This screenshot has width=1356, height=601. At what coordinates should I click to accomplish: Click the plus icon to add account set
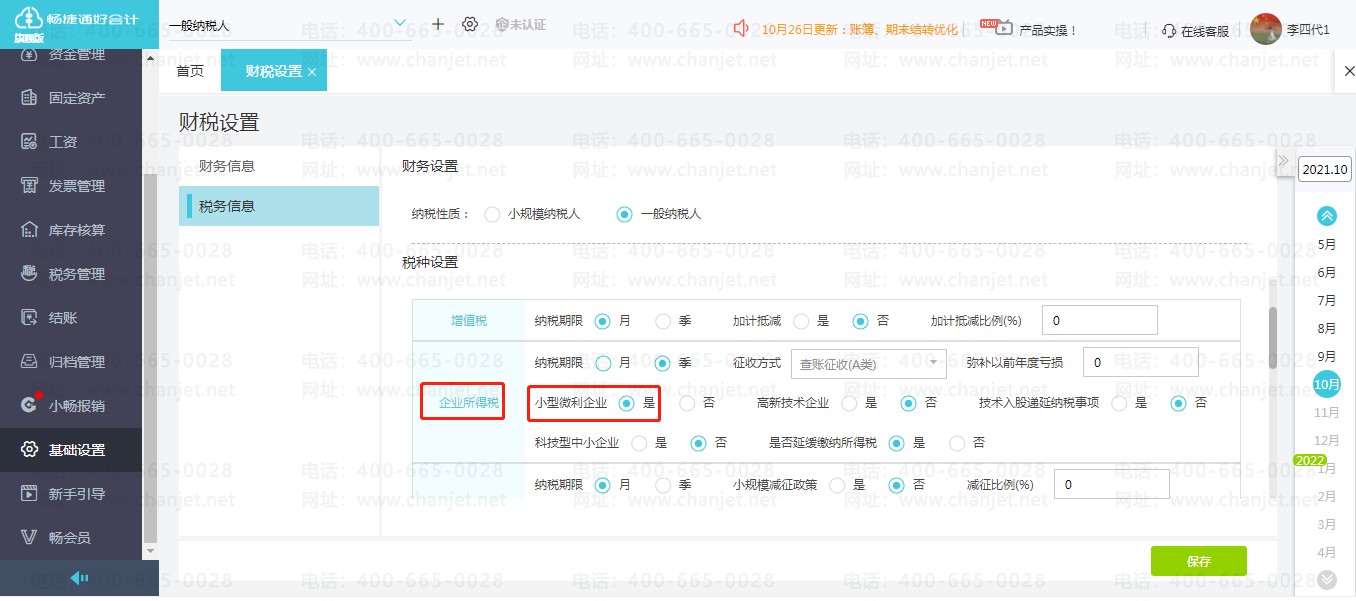click(x=438, y=24)
